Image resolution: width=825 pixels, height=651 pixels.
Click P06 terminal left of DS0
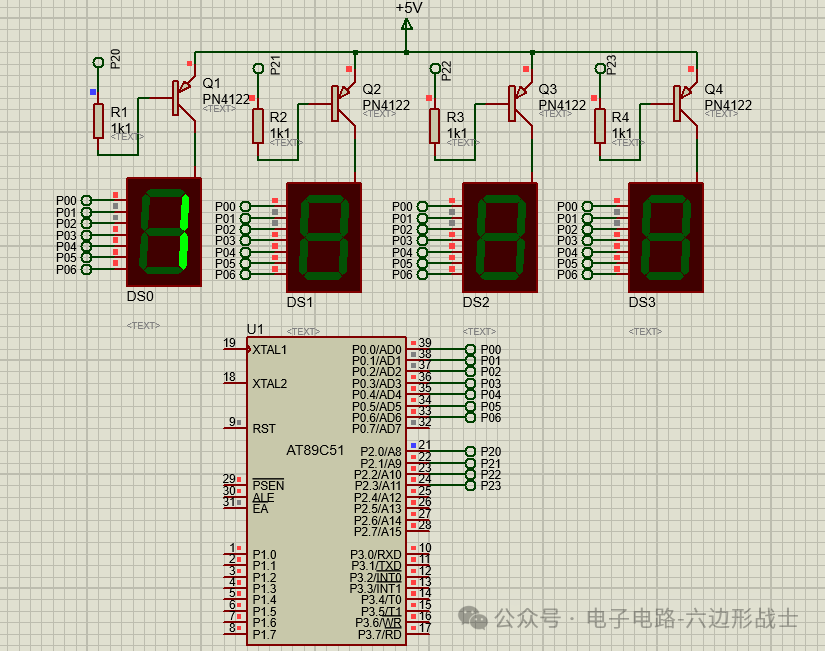coord(86,269)
